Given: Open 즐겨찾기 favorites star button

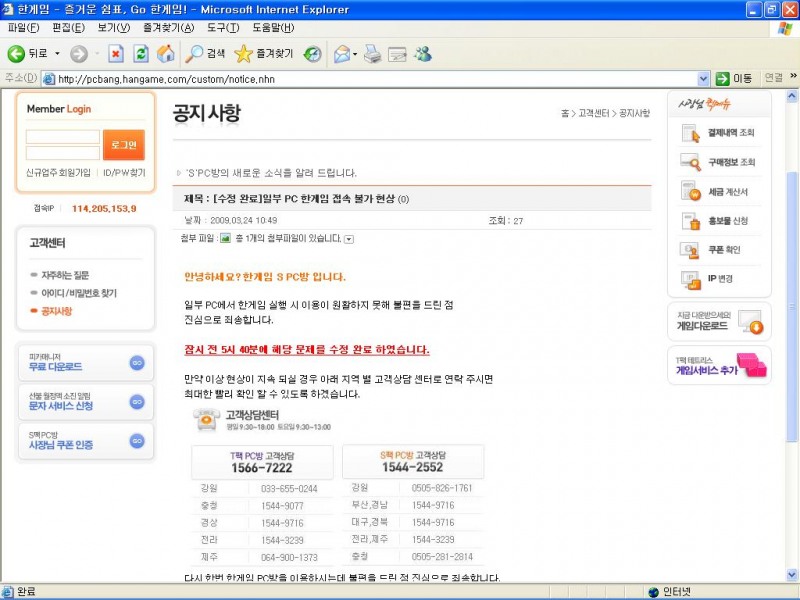Looking at the screenshot, I should [264, 54].
